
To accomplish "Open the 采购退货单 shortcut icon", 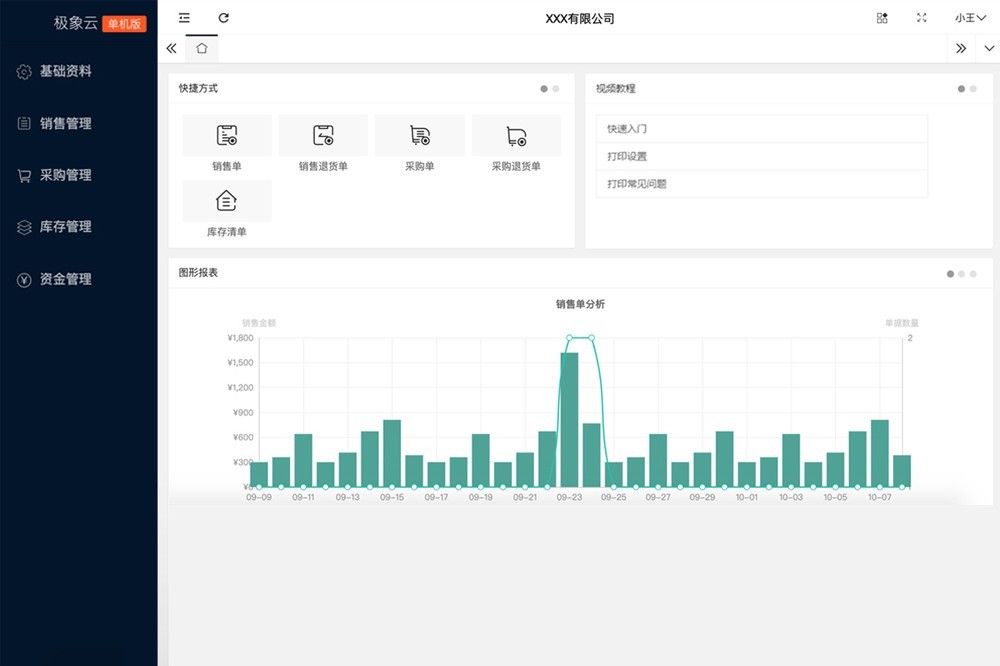I will click(516, 136).
